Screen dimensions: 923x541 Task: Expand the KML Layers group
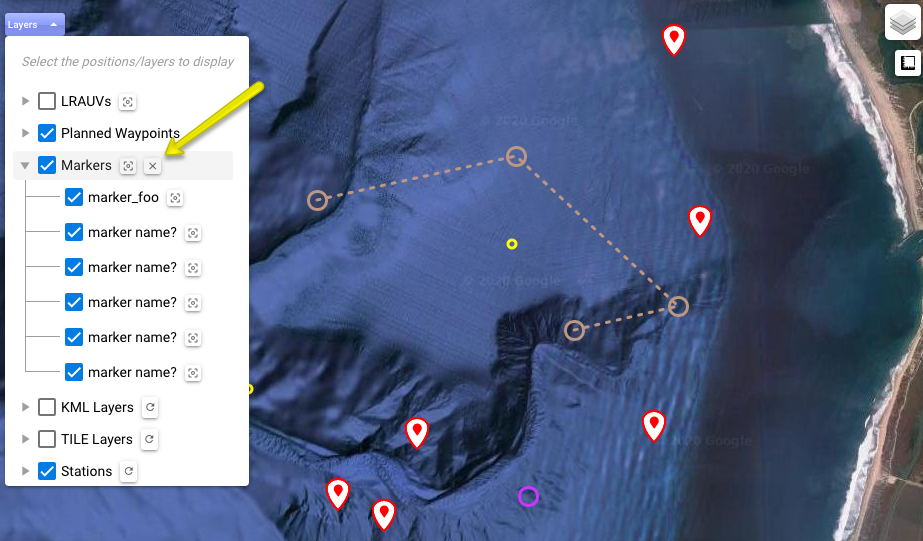tap(25, 407)
